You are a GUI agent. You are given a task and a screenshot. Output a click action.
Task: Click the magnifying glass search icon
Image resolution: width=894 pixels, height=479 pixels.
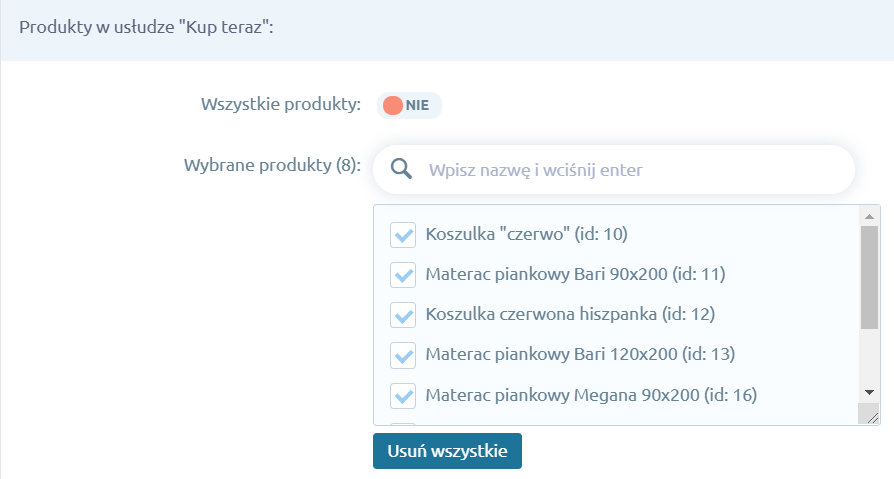point(401,169)
